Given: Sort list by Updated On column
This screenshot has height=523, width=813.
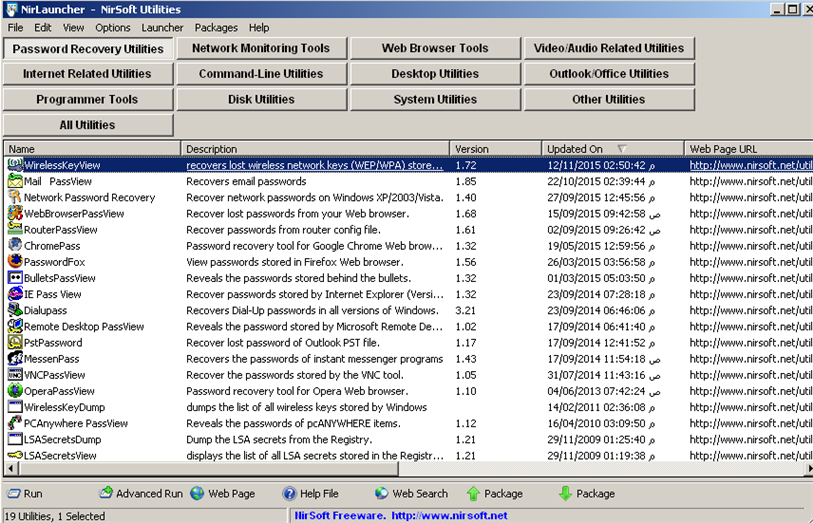Looking at the screenshot, I should click(x=575, y=149).
